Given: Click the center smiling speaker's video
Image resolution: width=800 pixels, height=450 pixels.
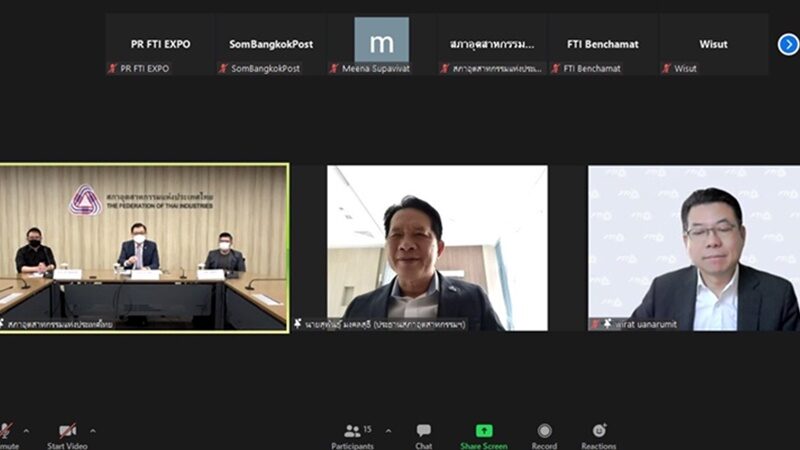Looking at the screenshot, I should (x=437, y=247).
